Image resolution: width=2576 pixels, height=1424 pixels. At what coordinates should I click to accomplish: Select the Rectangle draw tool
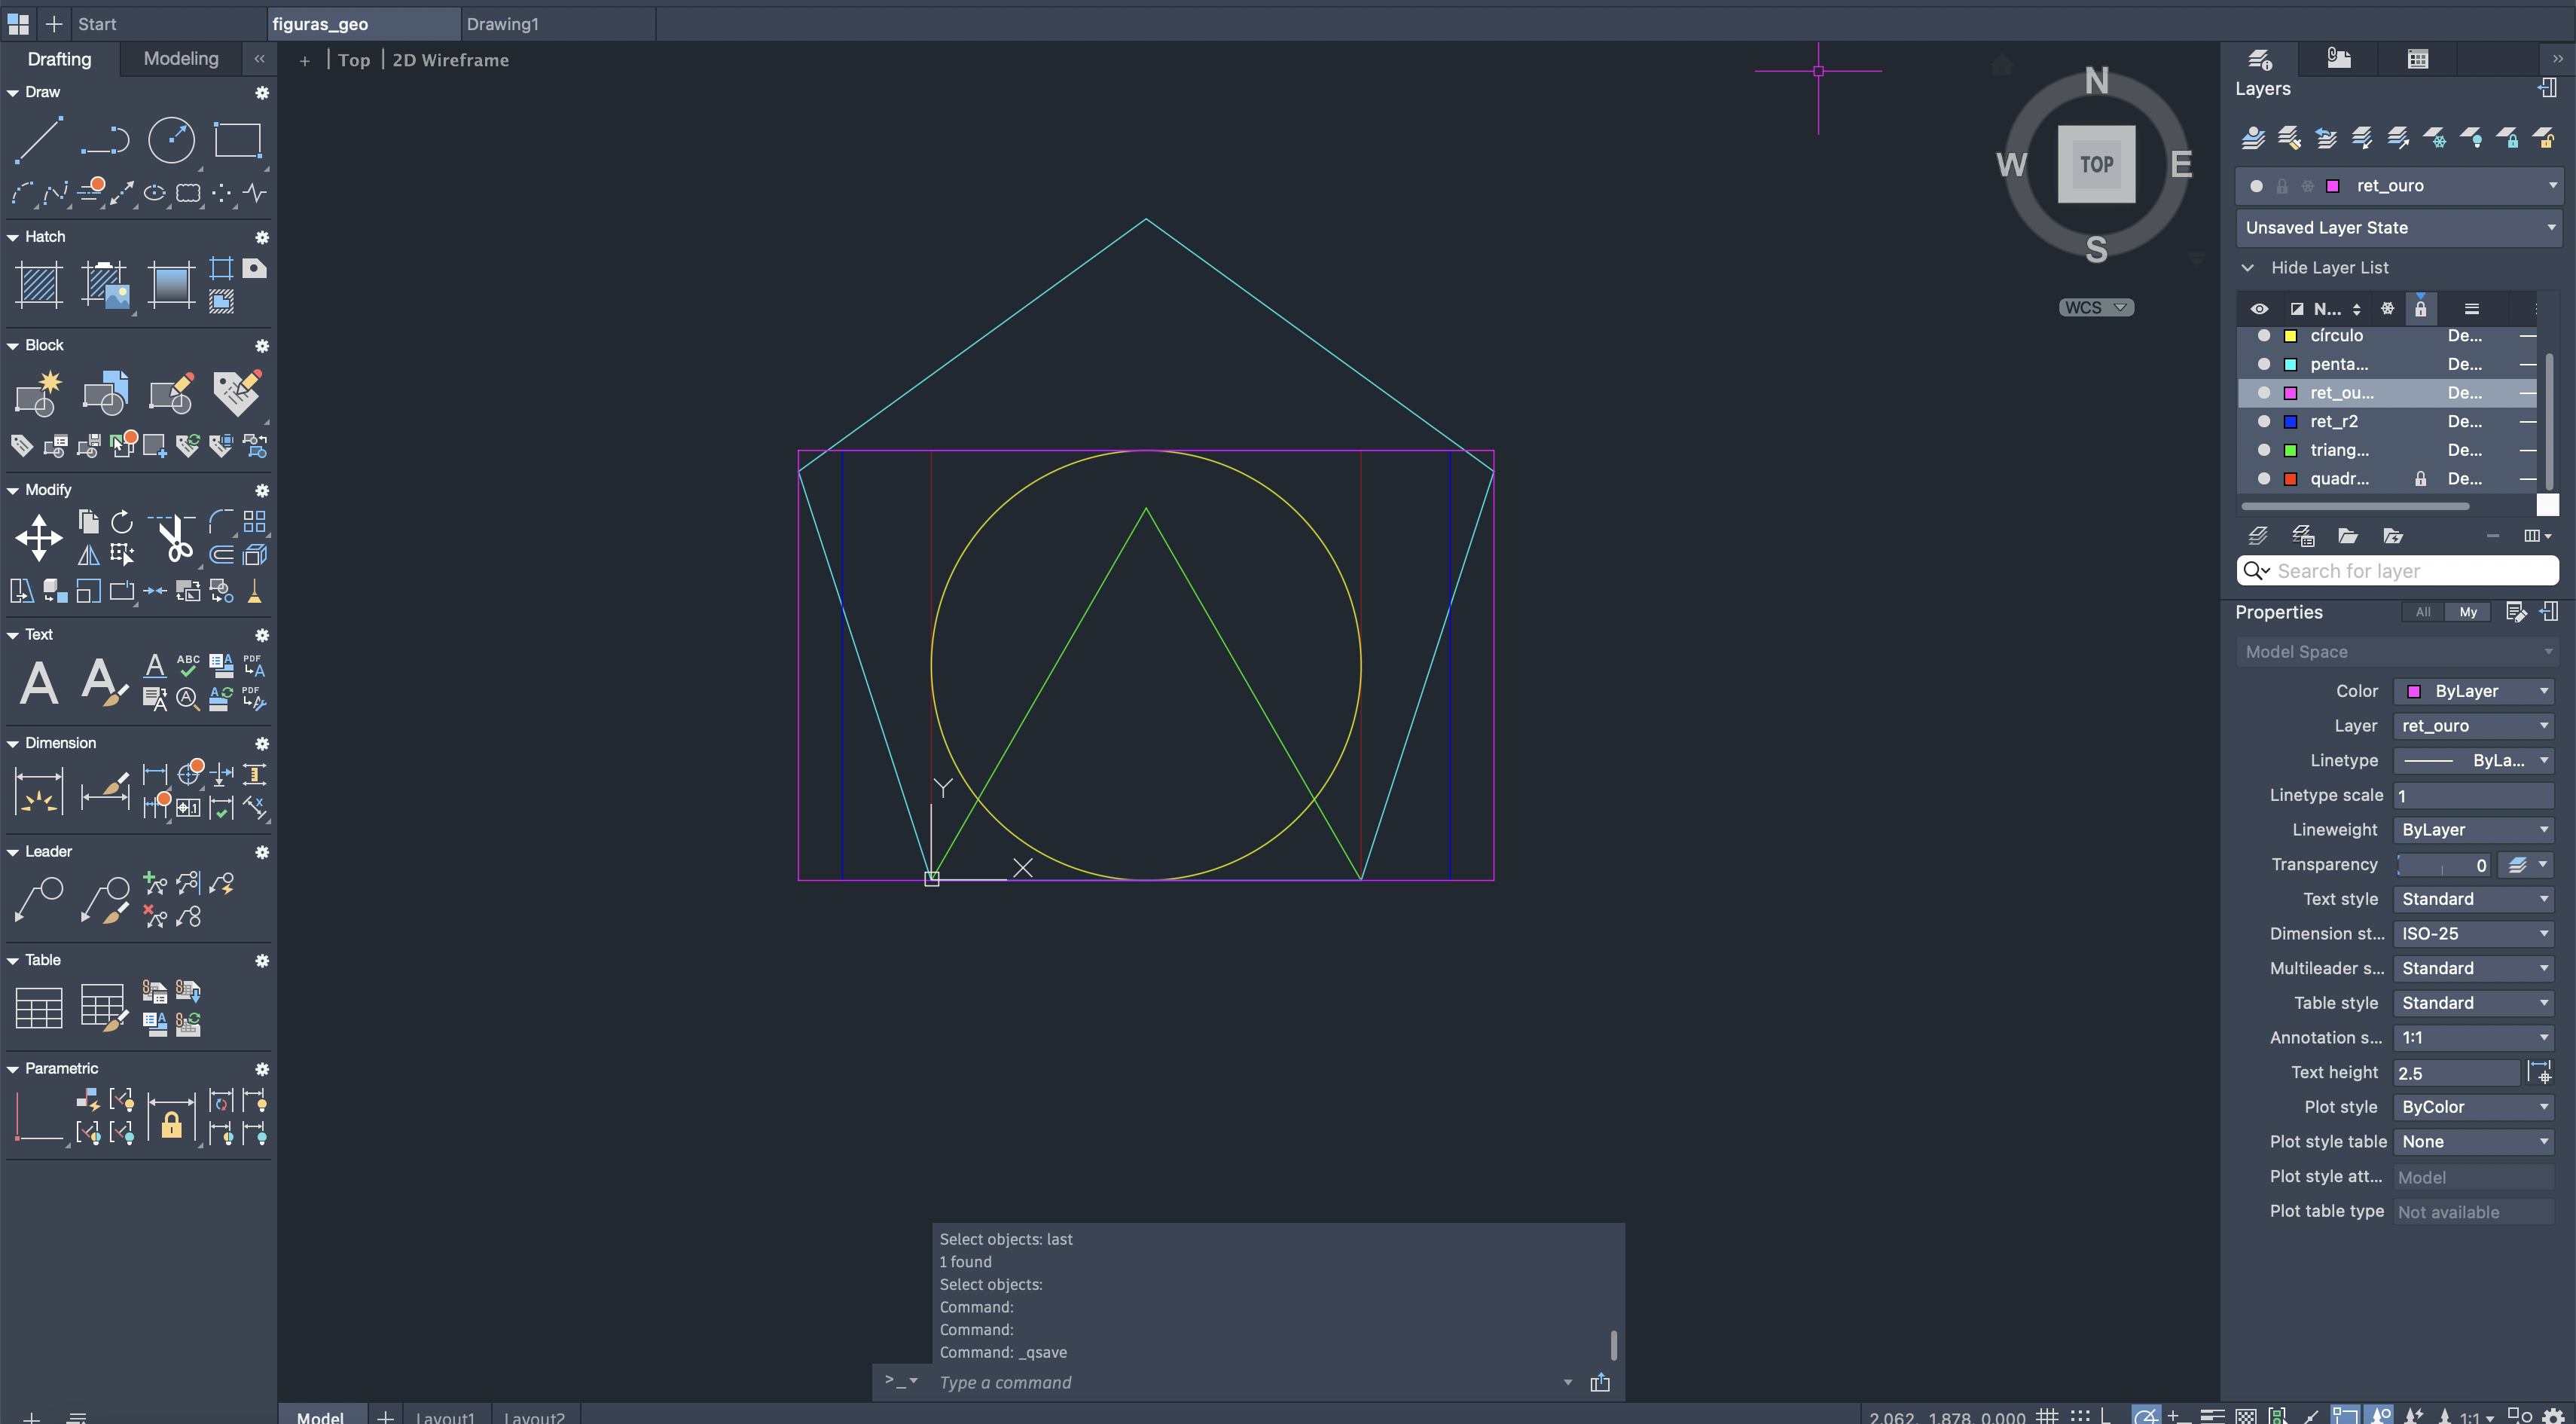[x=237, y=140]
